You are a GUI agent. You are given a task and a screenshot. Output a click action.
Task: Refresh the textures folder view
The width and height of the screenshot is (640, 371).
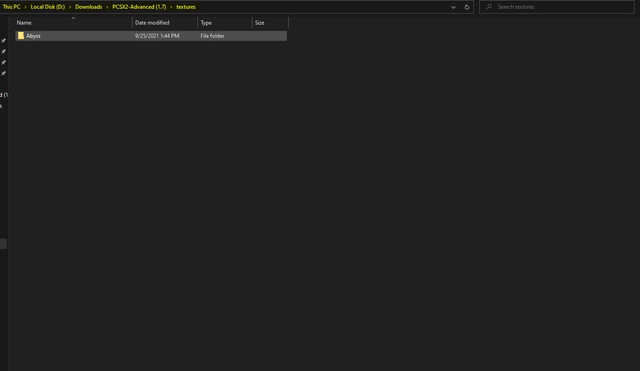(467, 7)
